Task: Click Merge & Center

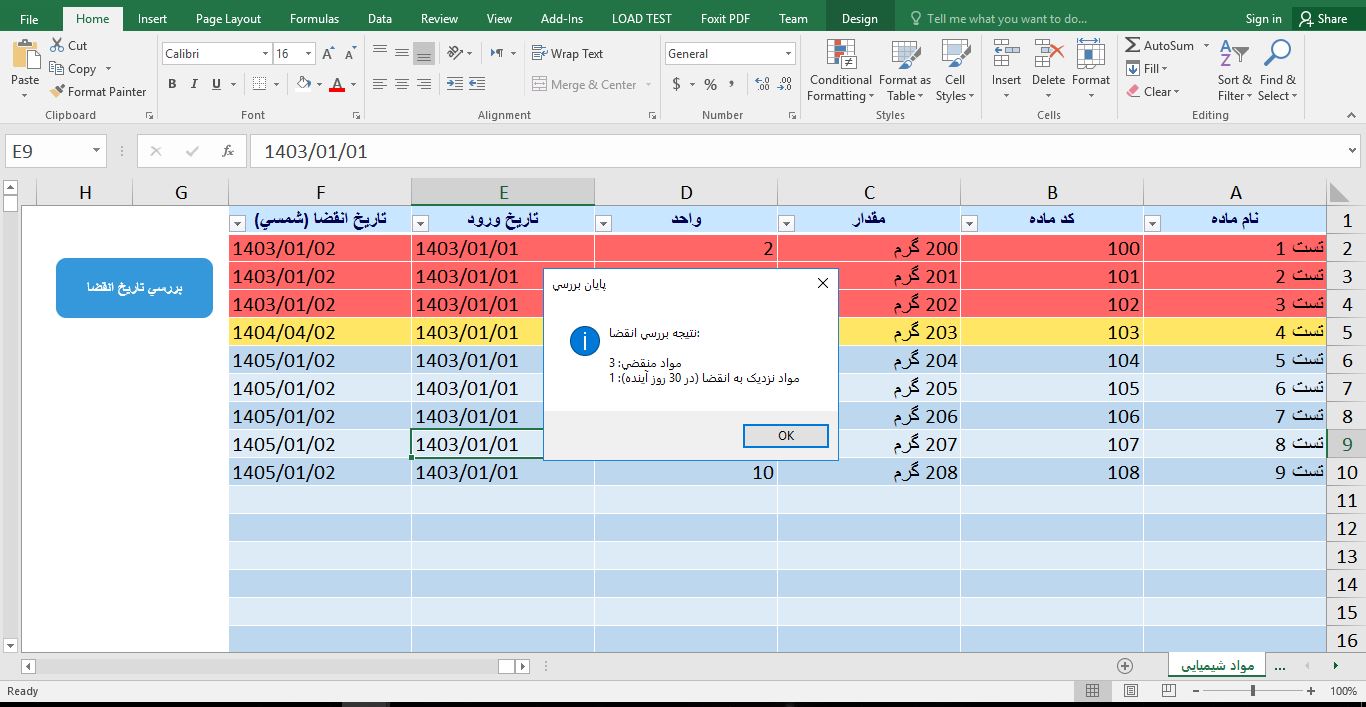Action: point(585,85)
